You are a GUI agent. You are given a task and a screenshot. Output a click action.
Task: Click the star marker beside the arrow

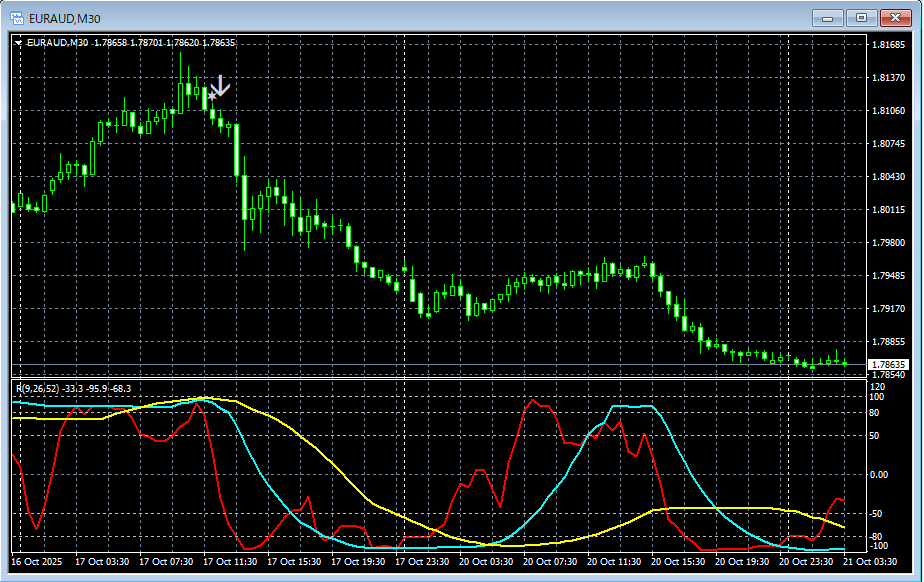click(x=211, y=96)
